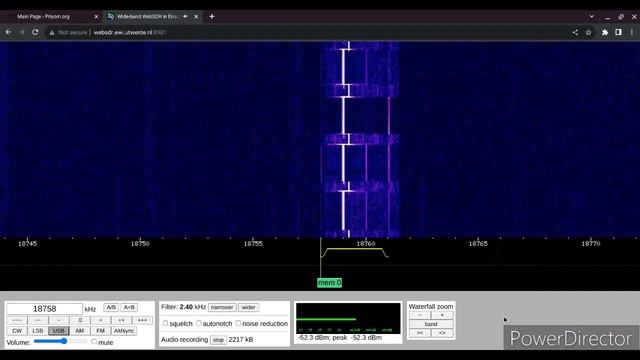Step frequency up with '+++' button

[x=142, y=320]
